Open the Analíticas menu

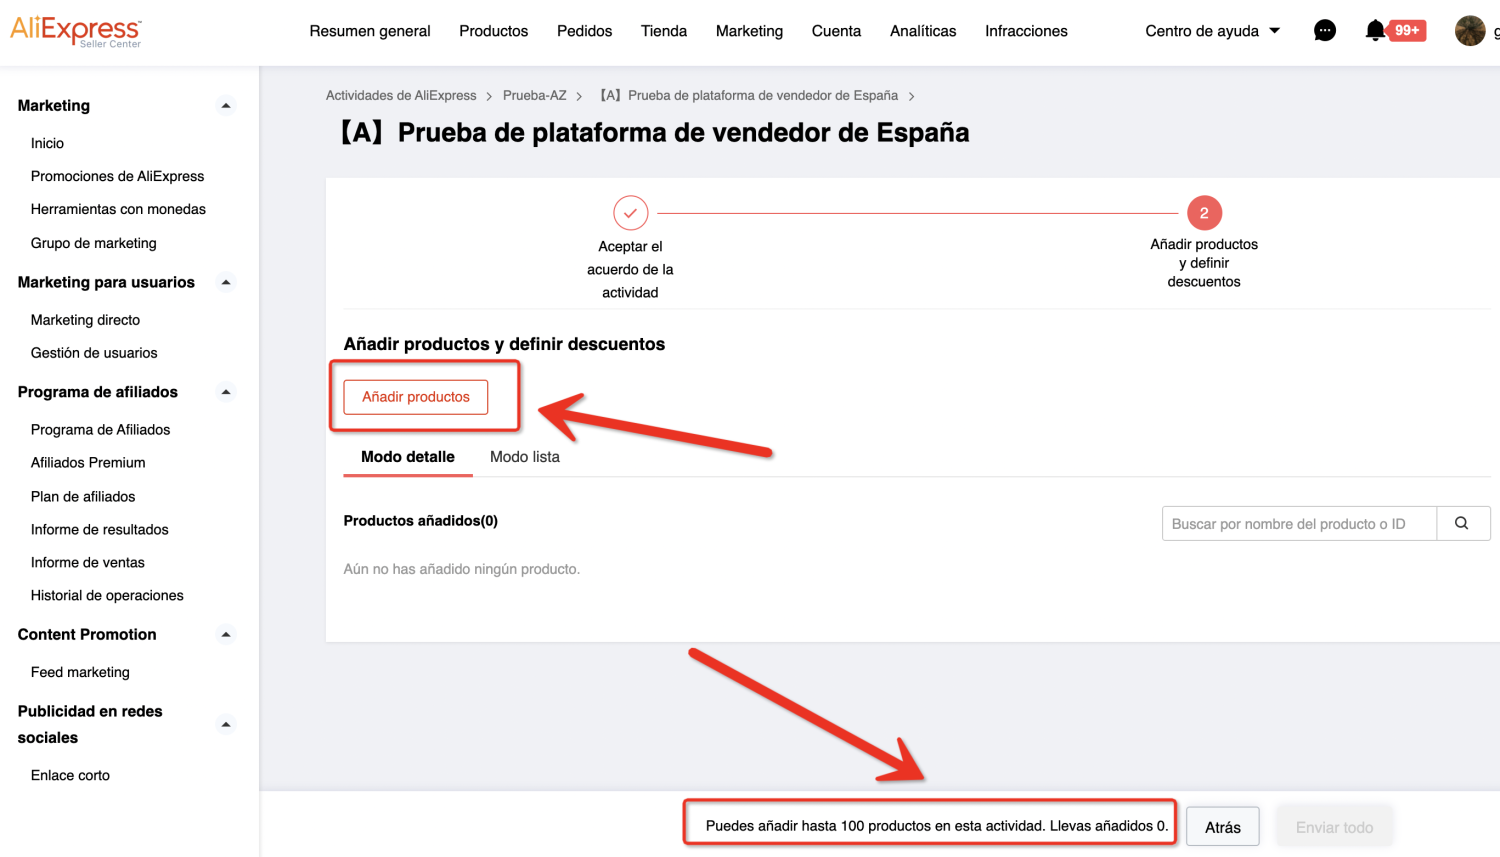click(x=923, y=31)
